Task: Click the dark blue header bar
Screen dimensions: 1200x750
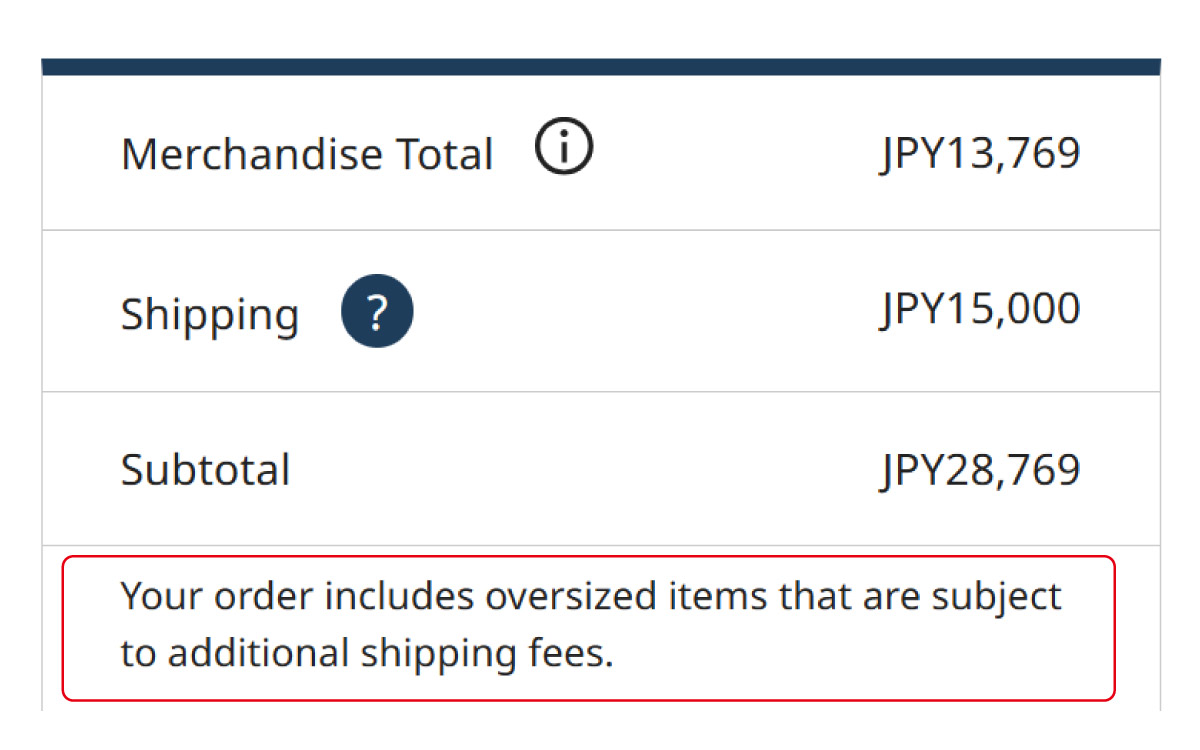Action: click(x=600, y=67)
